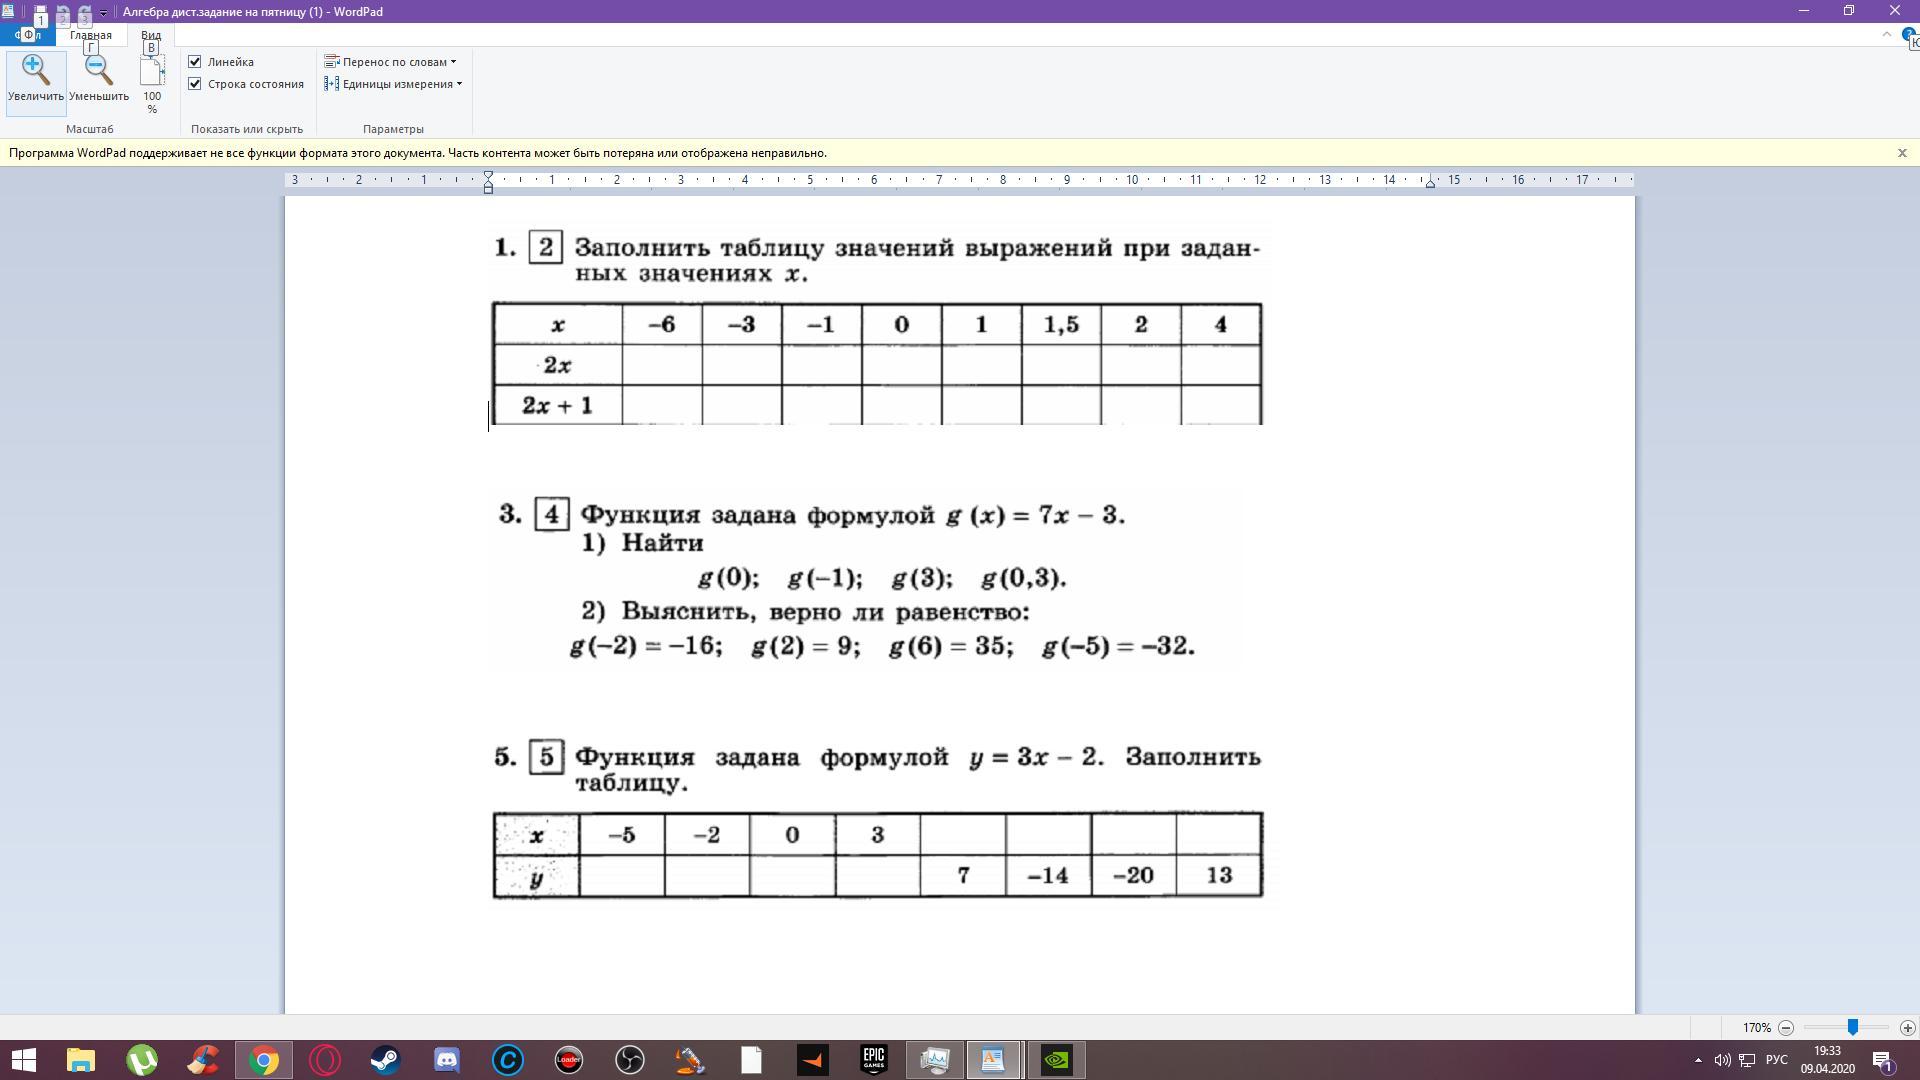Click the zoom slider handle in status bar
The height and width of the screenshot is (1080, 1920).
pyautogui.click(x=1853, y=1027)
